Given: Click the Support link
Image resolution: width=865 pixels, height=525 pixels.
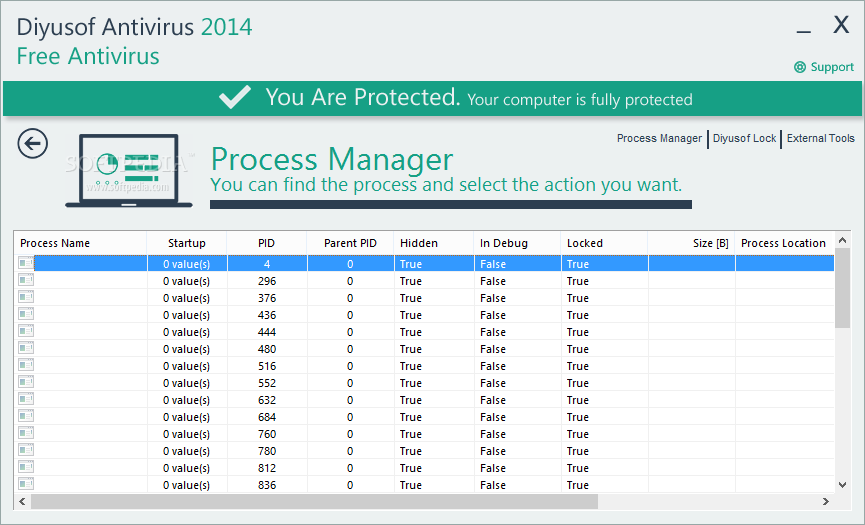Looking at the screenshot, I should (x=832, y=67).
